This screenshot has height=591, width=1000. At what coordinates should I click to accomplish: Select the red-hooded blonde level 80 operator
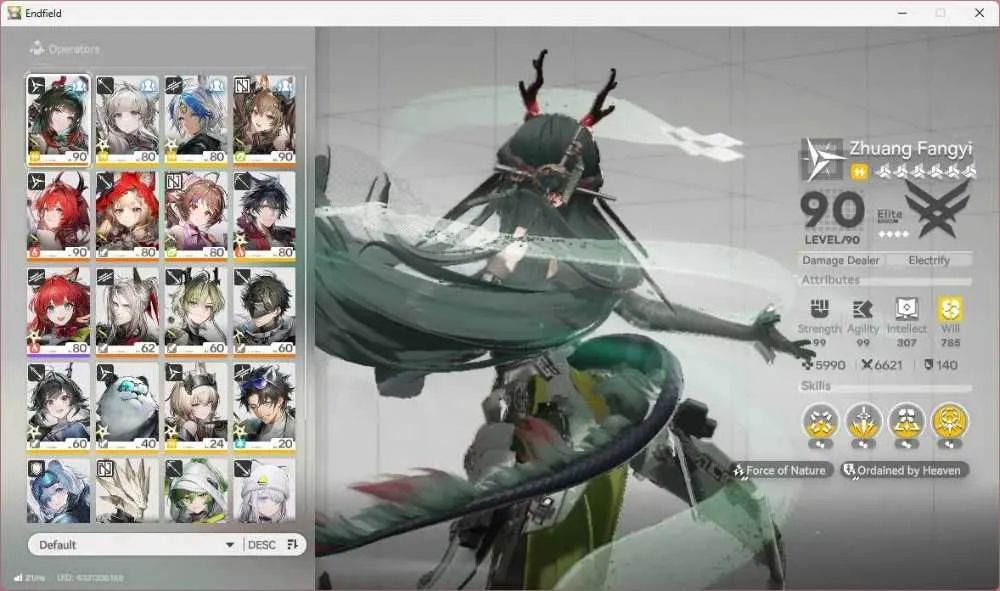coord(127,215)
